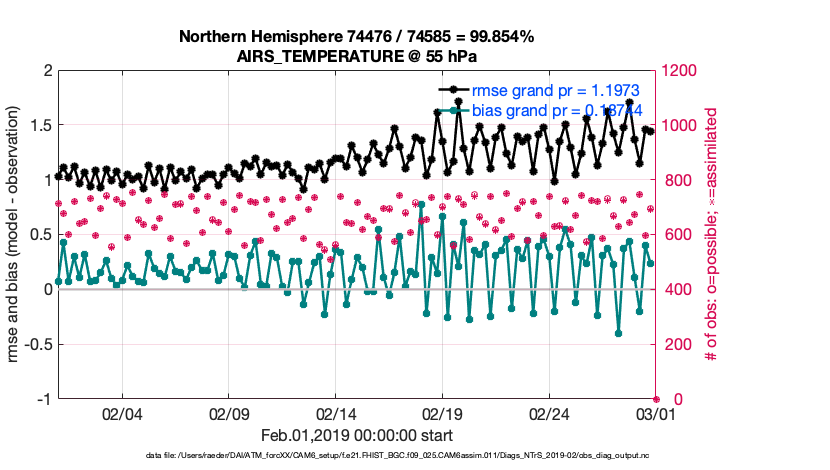Click the black rmse legend line marker

[453, 91]
